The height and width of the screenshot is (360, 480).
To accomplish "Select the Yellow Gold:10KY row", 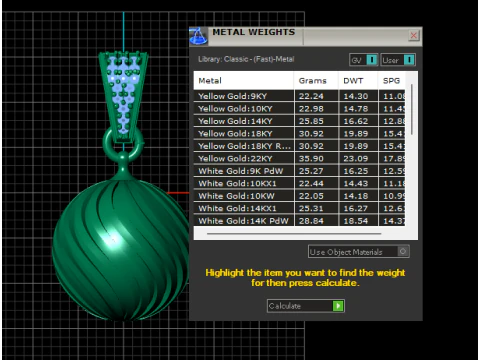I will click(x=299, y=109).
